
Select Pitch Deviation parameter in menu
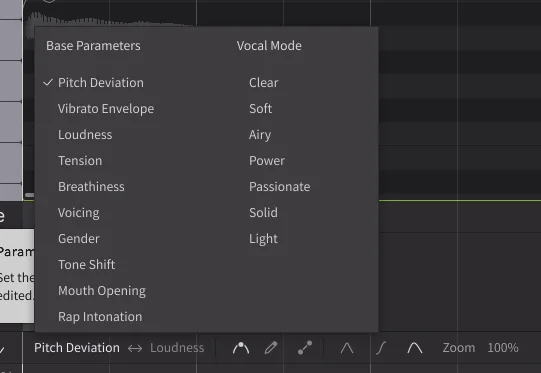point(100,83)
